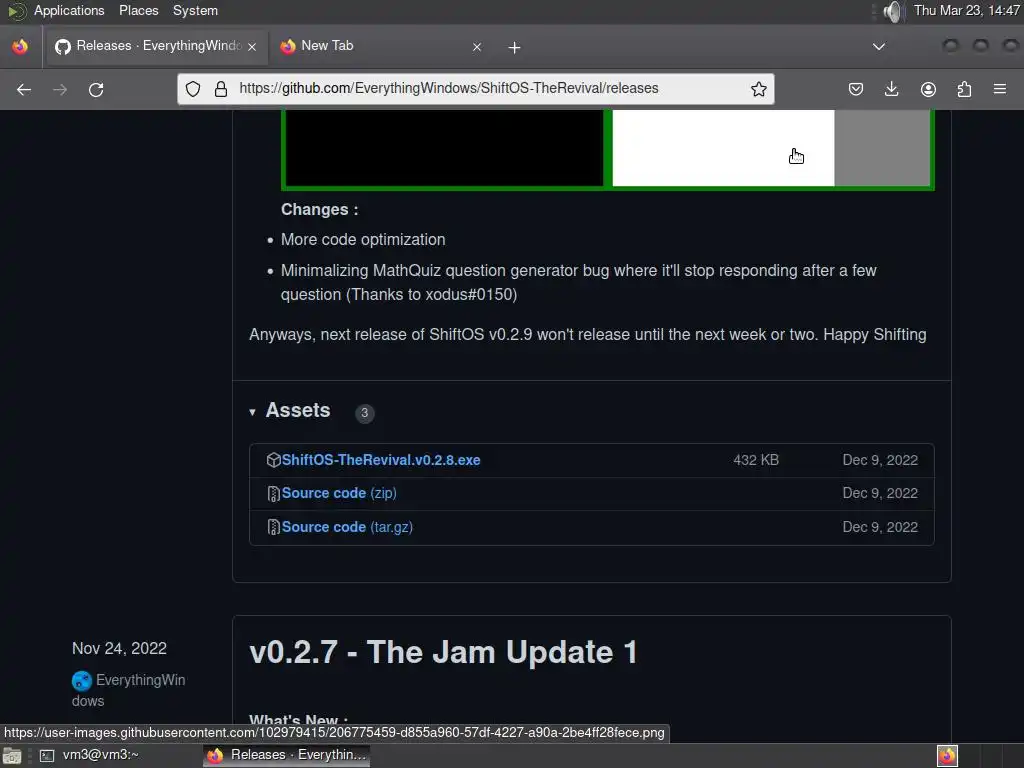
Task: Open the Extensions puzzle icon
Action: [x=964, y=89]
